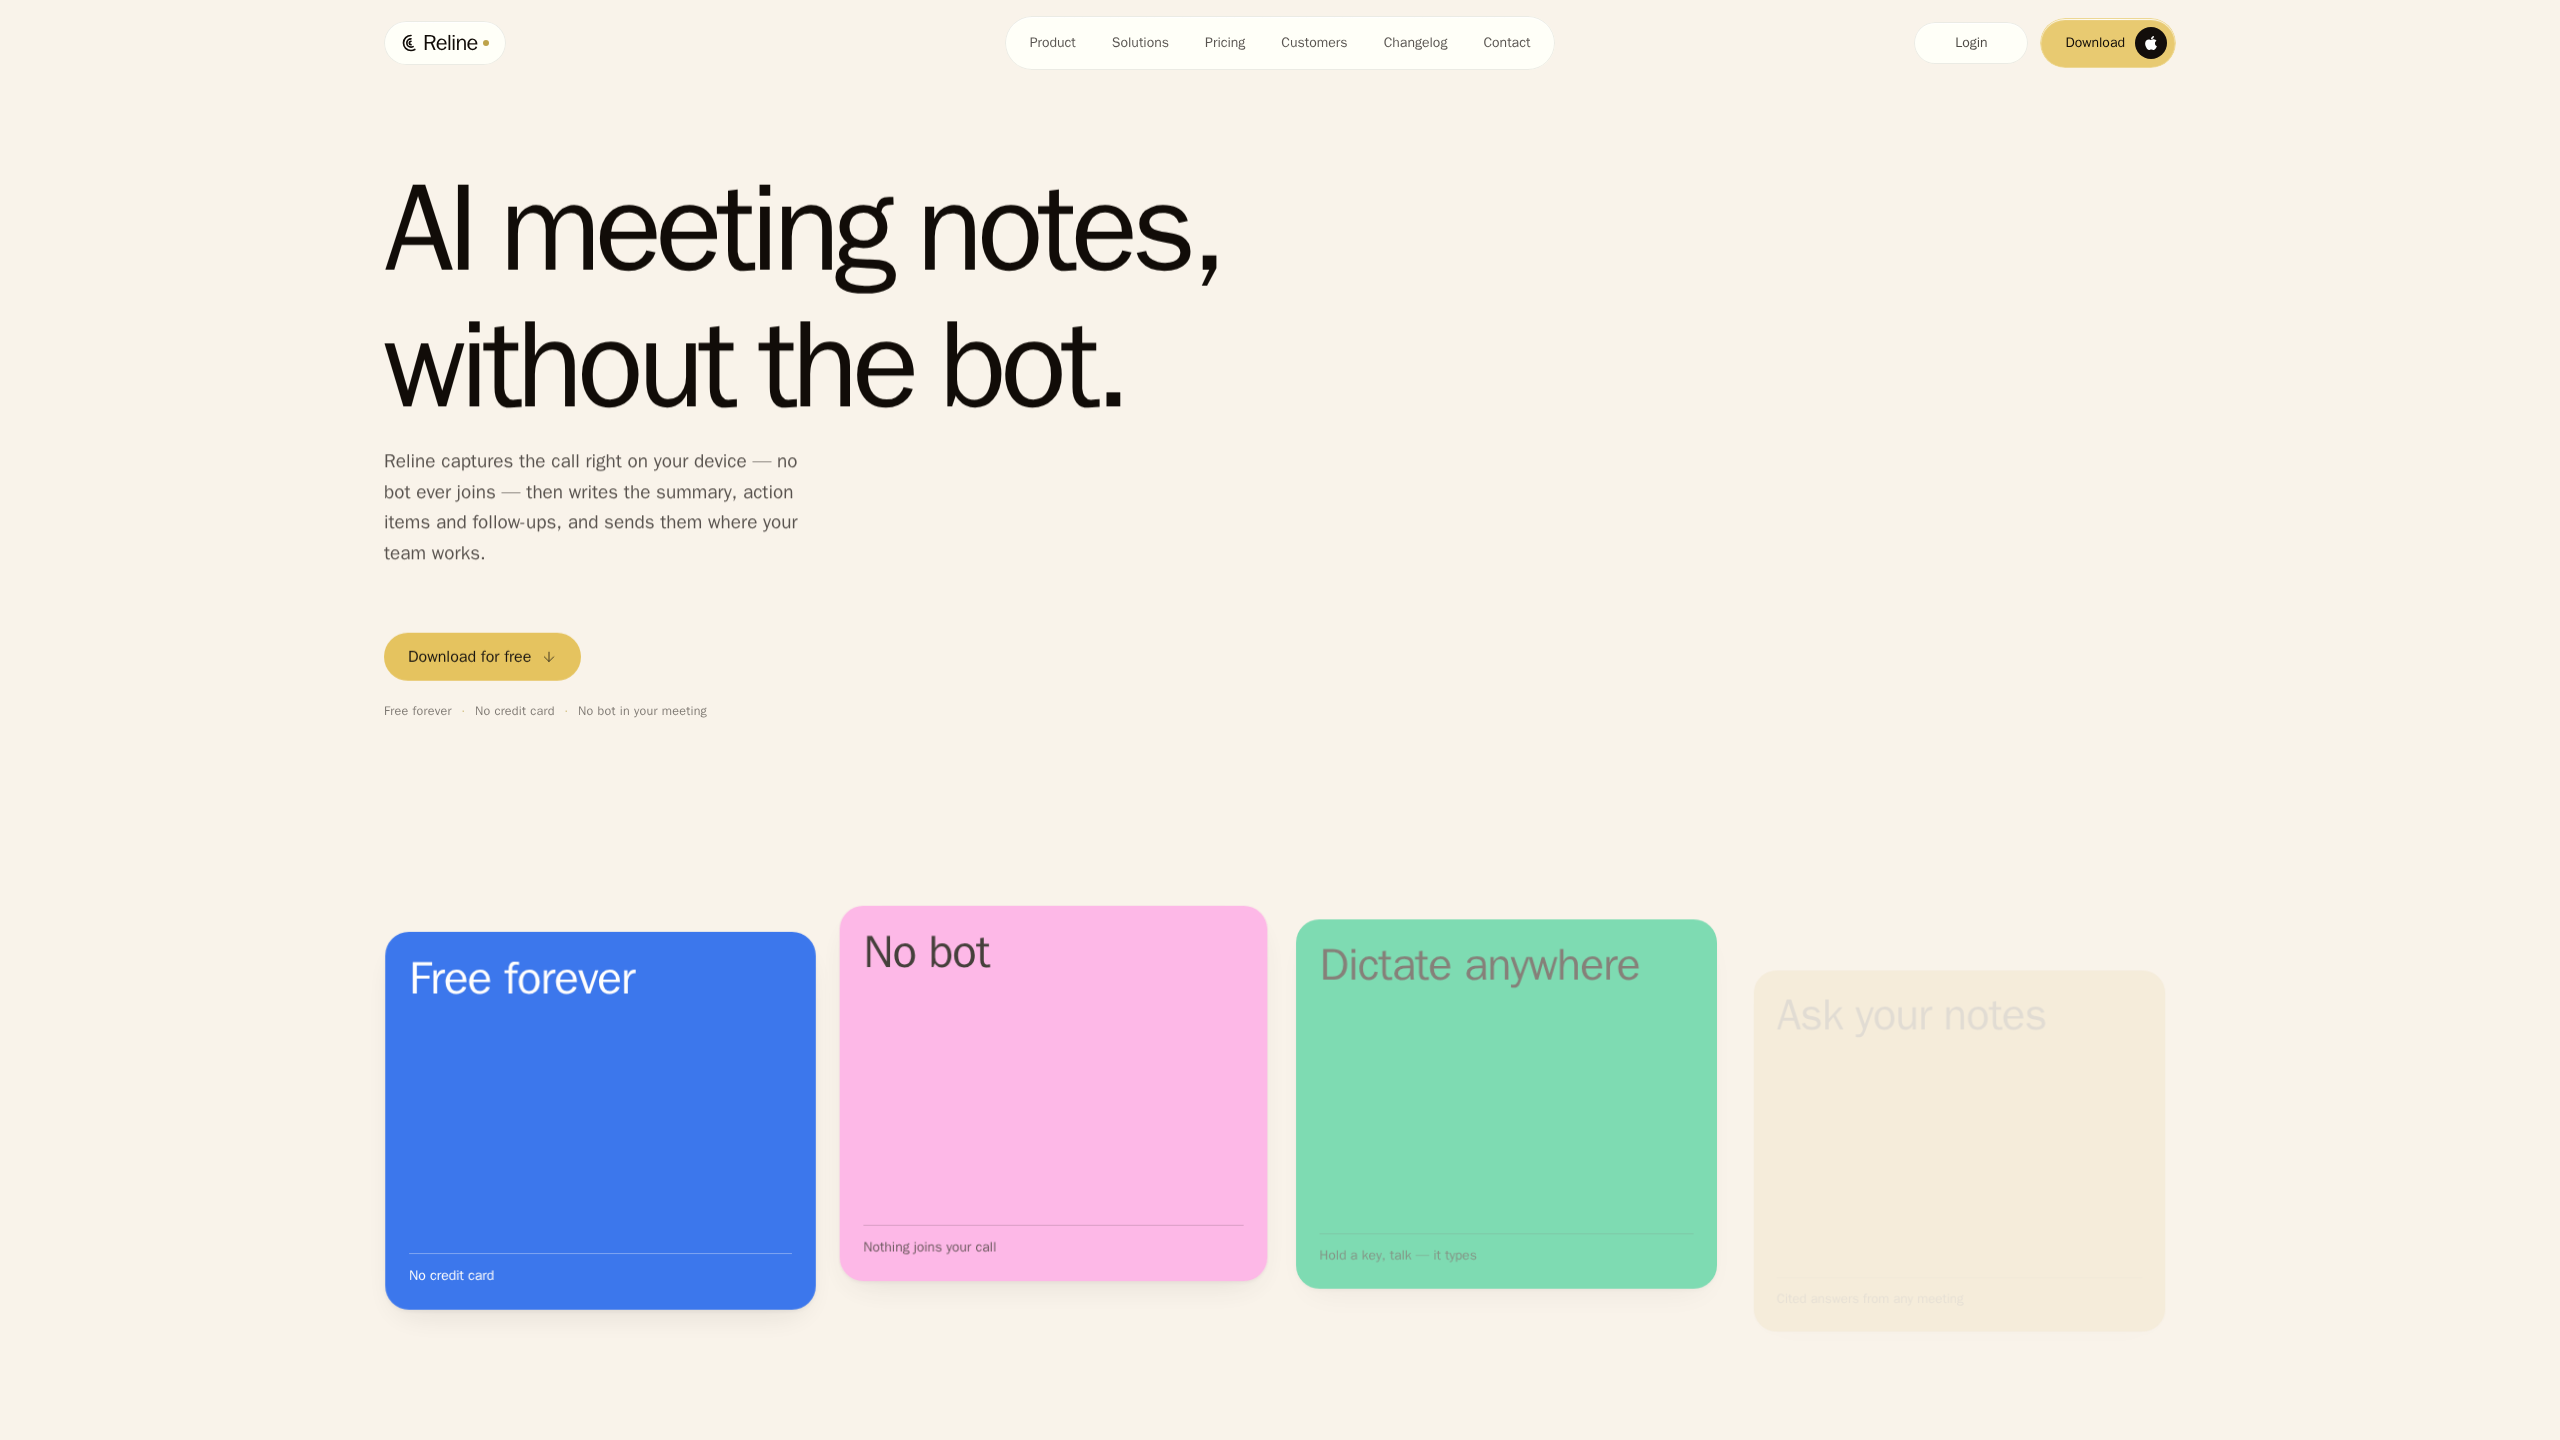This screenshot has width=2560, height=1440.
Task: Click the 'No credit card' text under button
Action: [514, 711]
